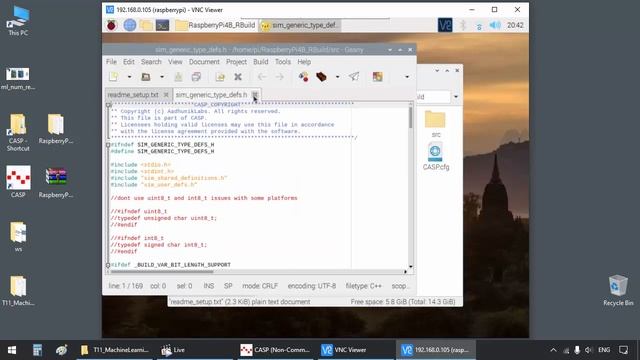Image resolution: width=640 pixels, height=360 pixels.
Task: Open the color chooser toolbar icon
Action: click(x=378, y=77)
